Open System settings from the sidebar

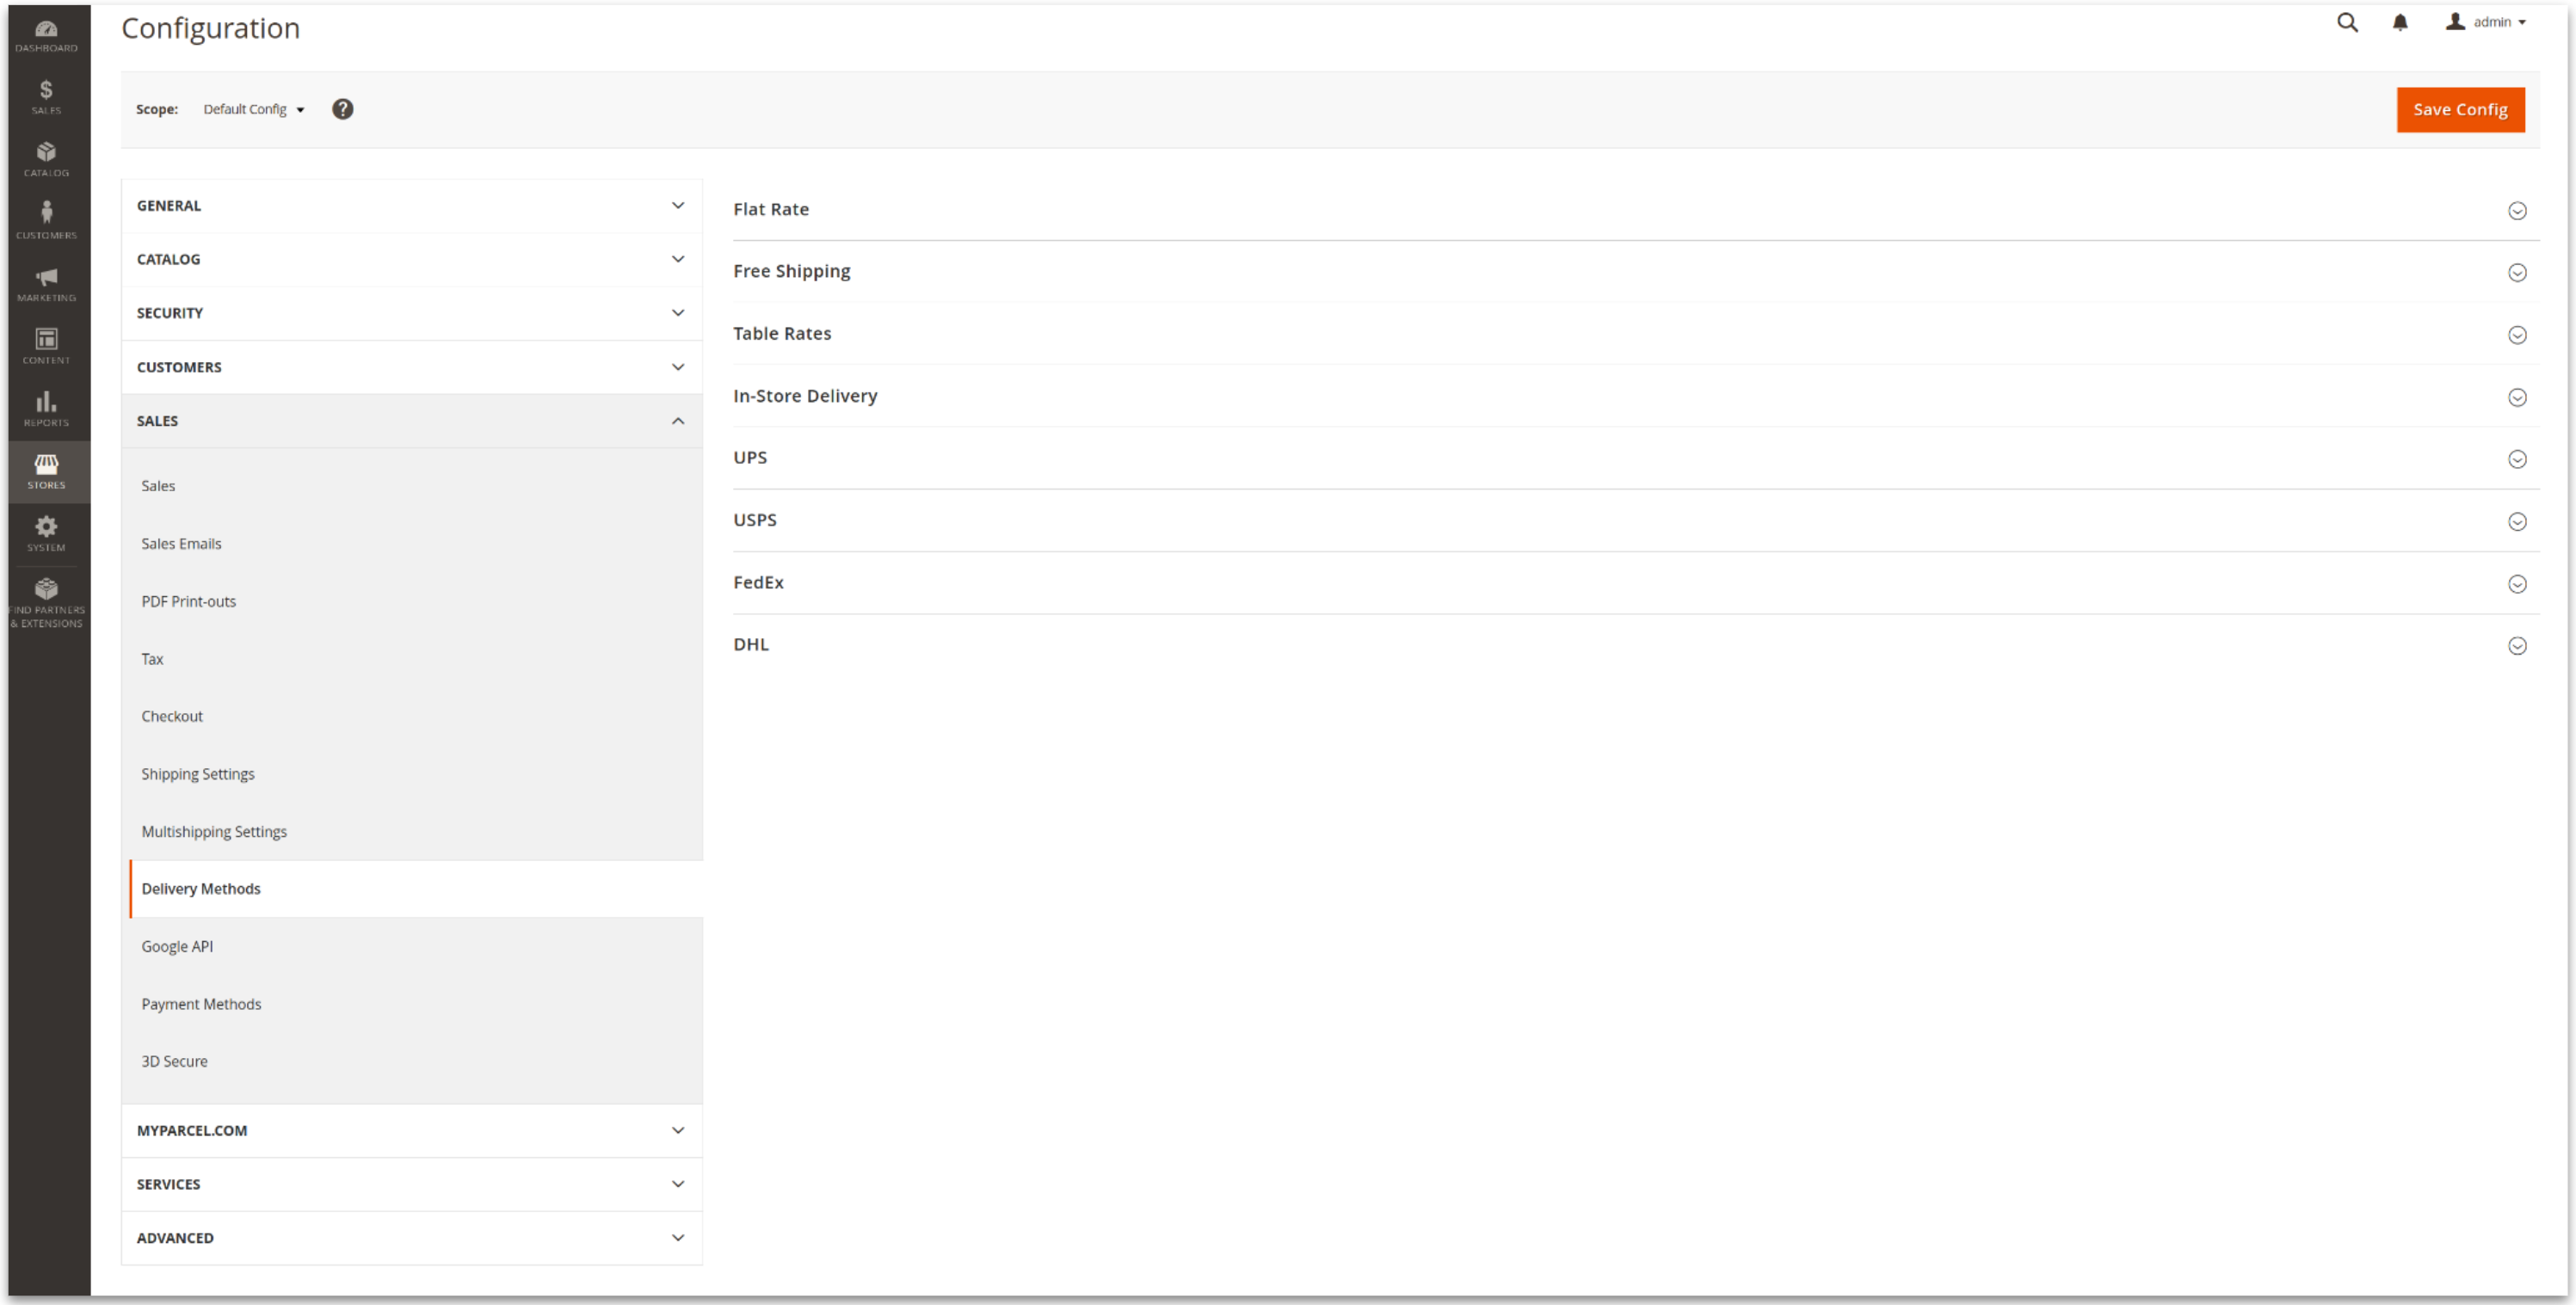[x=46, y=533]
